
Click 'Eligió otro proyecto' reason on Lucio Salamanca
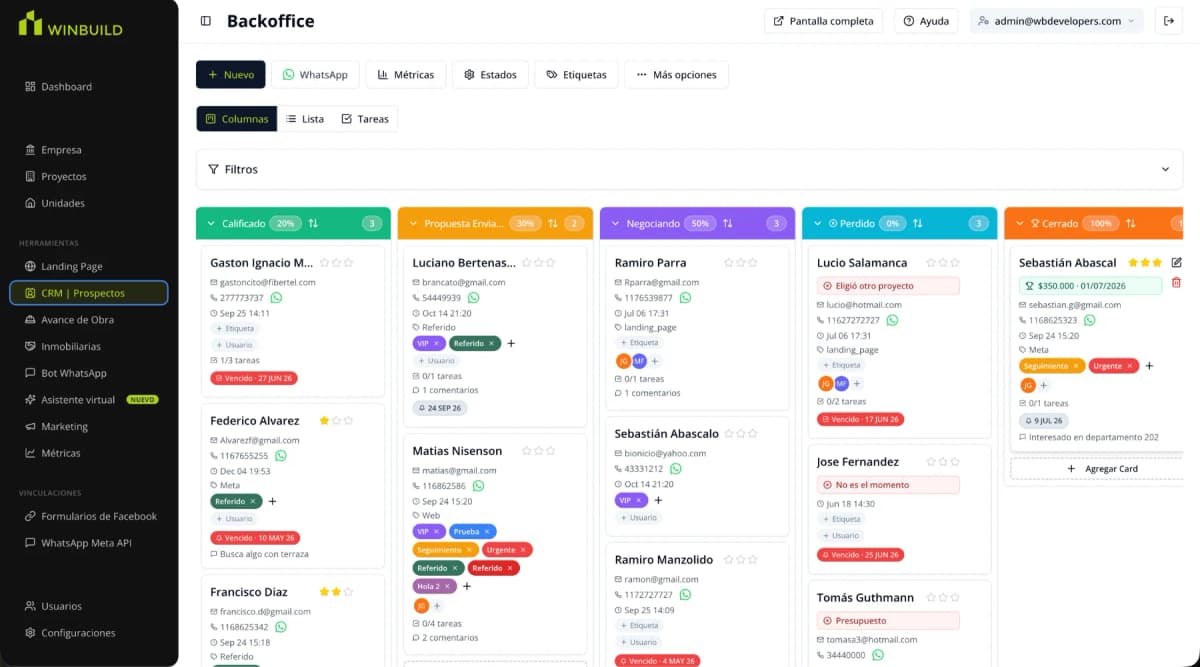pos(888,285)
